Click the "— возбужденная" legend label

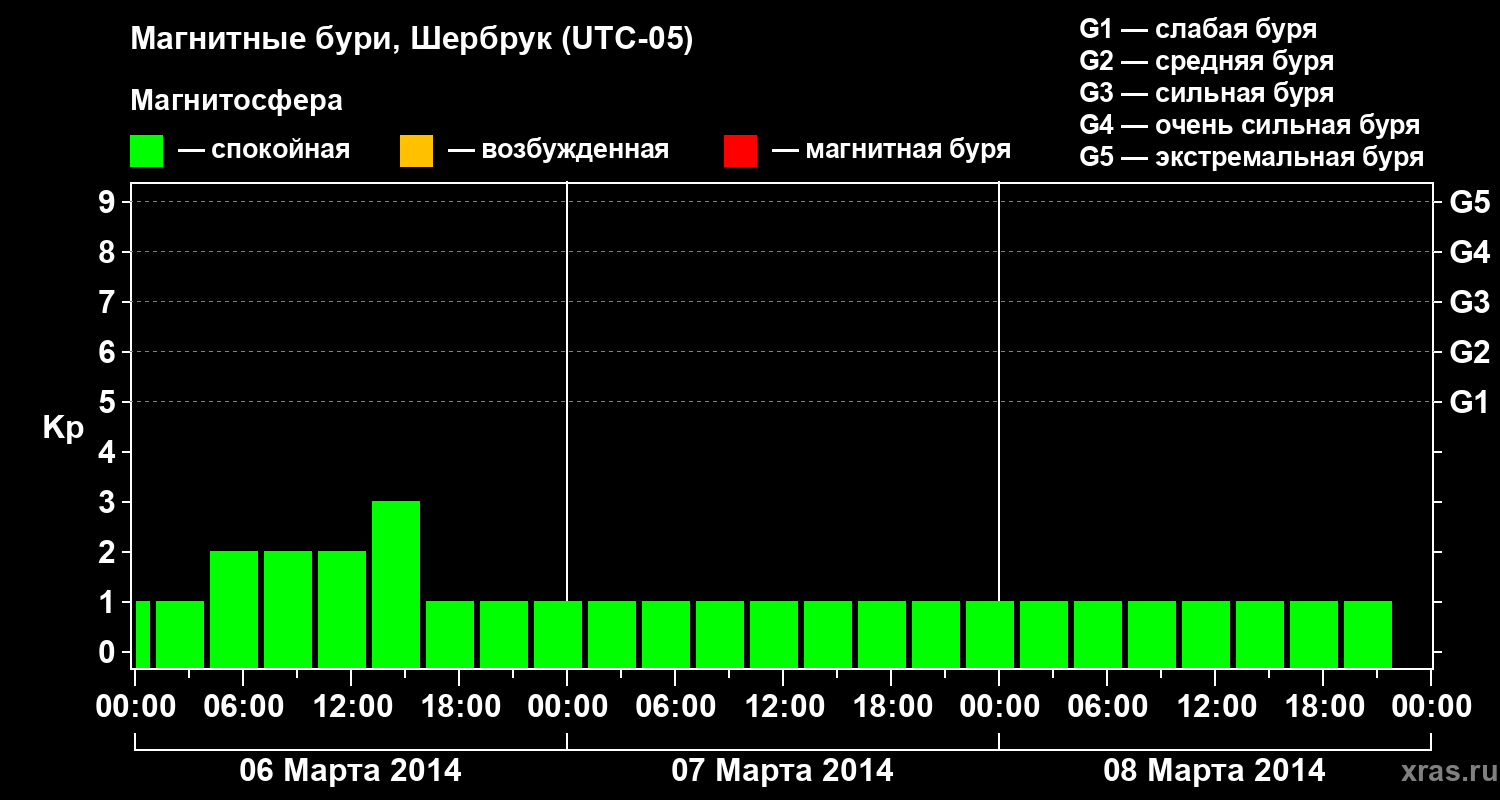tap(558, 150)
